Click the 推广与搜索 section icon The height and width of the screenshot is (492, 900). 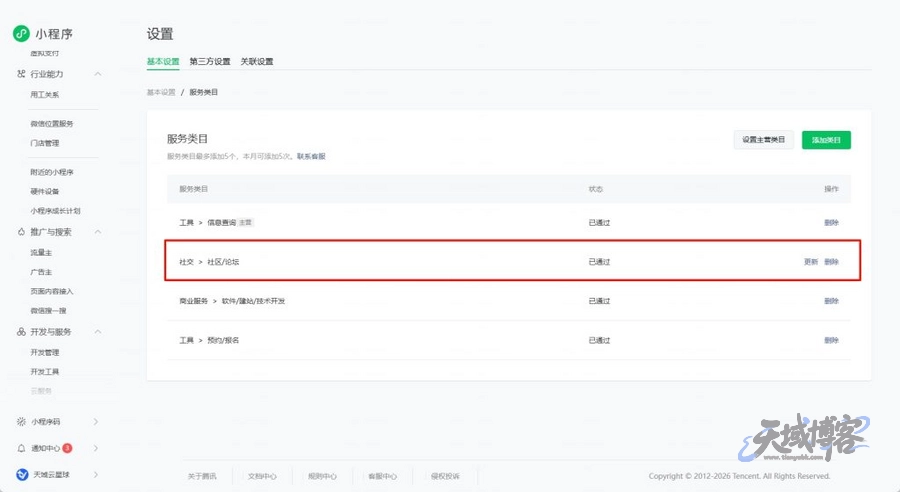pyautogui.click(x=21, y=232)
